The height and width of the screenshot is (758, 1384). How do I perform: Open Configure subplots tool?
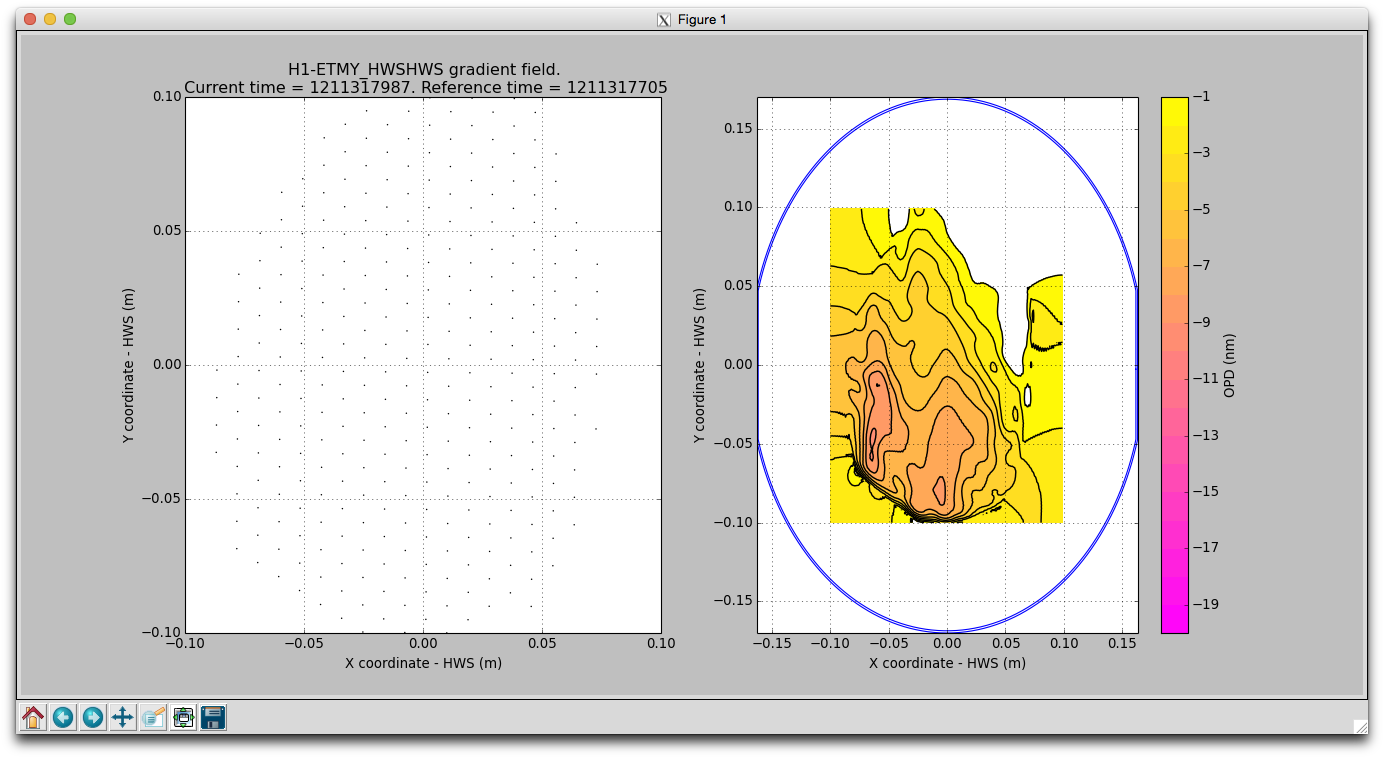pyautogui.click(x=183, y=717)
